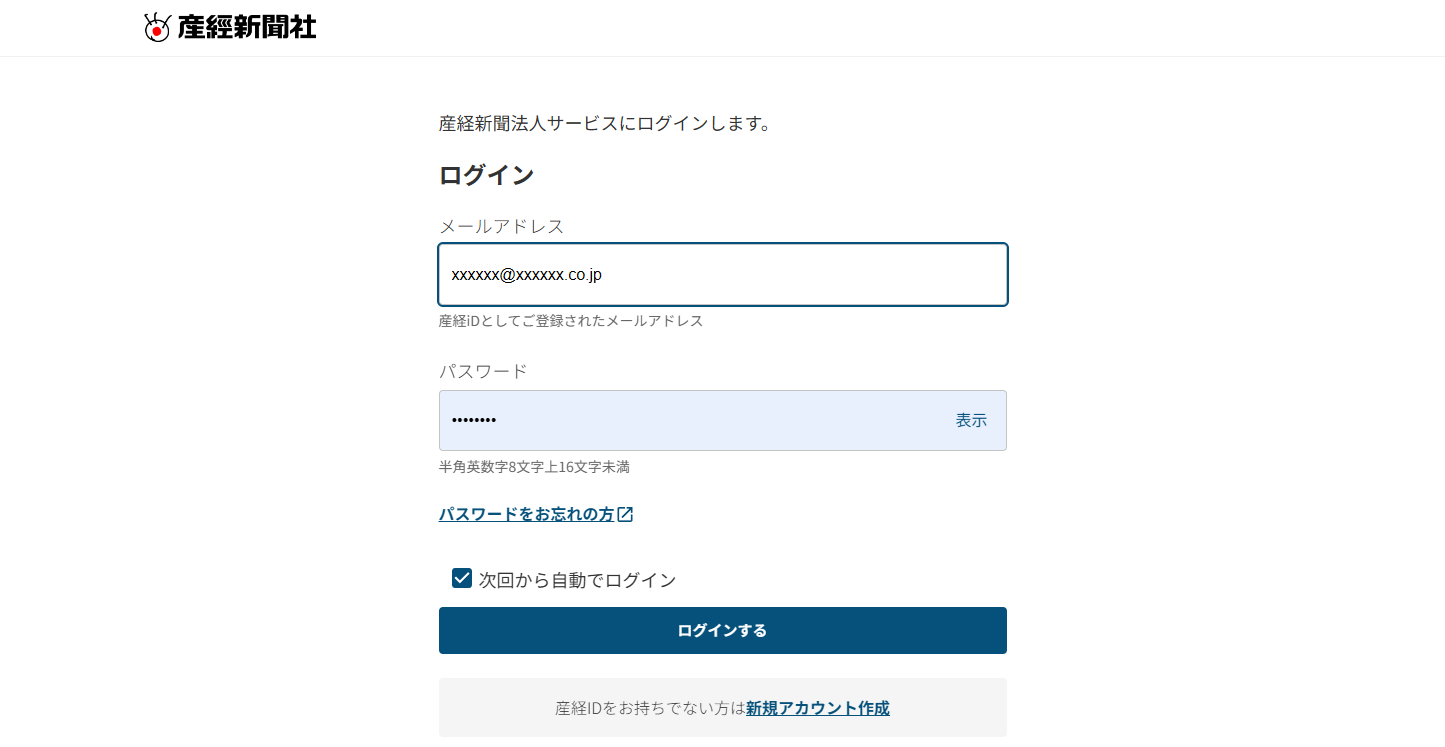Click the masked password dots

[x=474, y=420]
